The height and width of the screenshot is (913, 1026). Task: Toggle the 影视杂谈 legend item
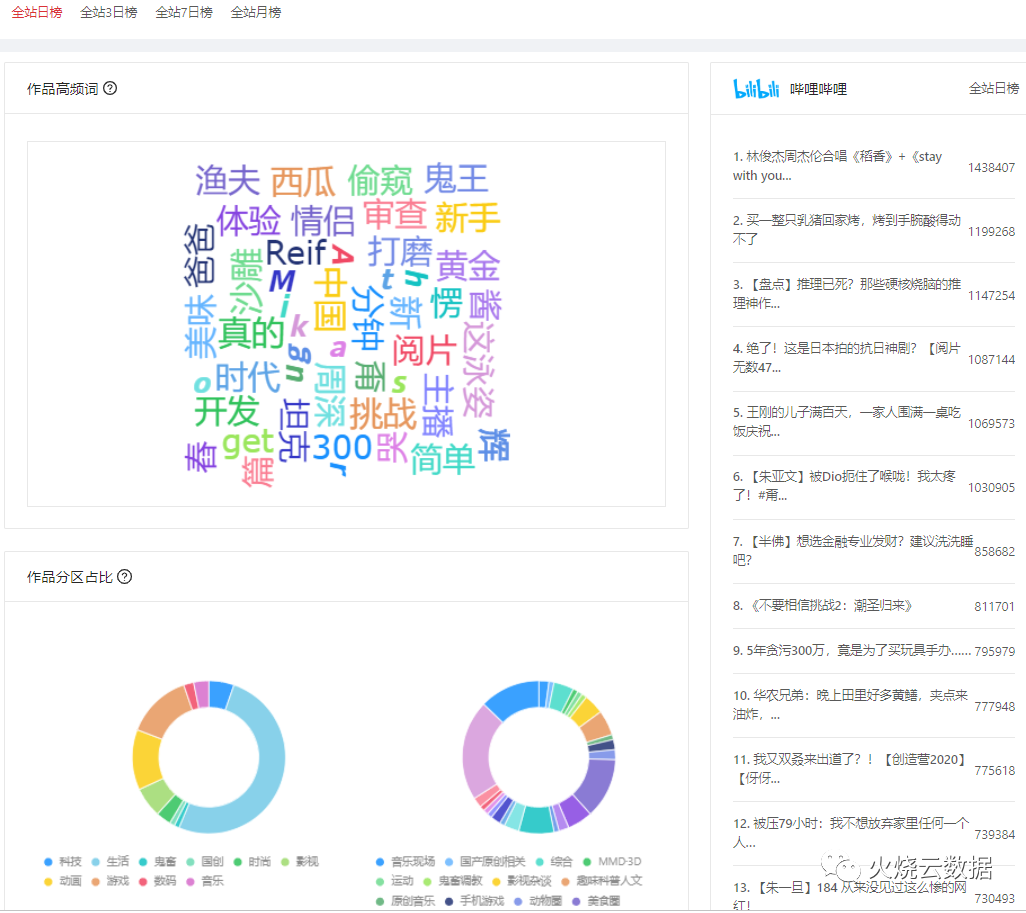(522, 881)
